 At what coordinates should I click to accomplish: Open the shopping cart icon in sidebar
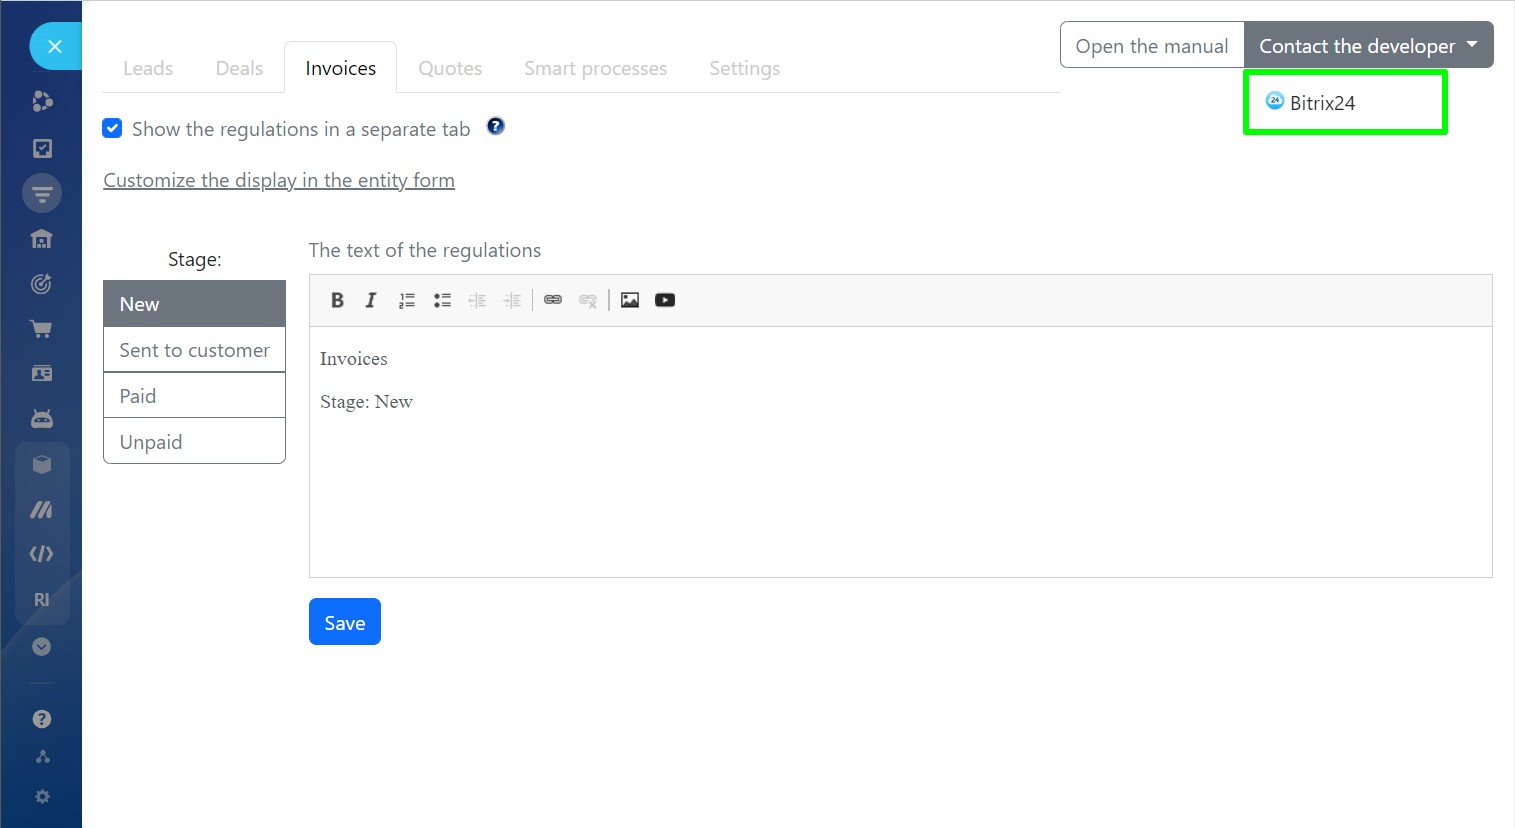(41, 329)
